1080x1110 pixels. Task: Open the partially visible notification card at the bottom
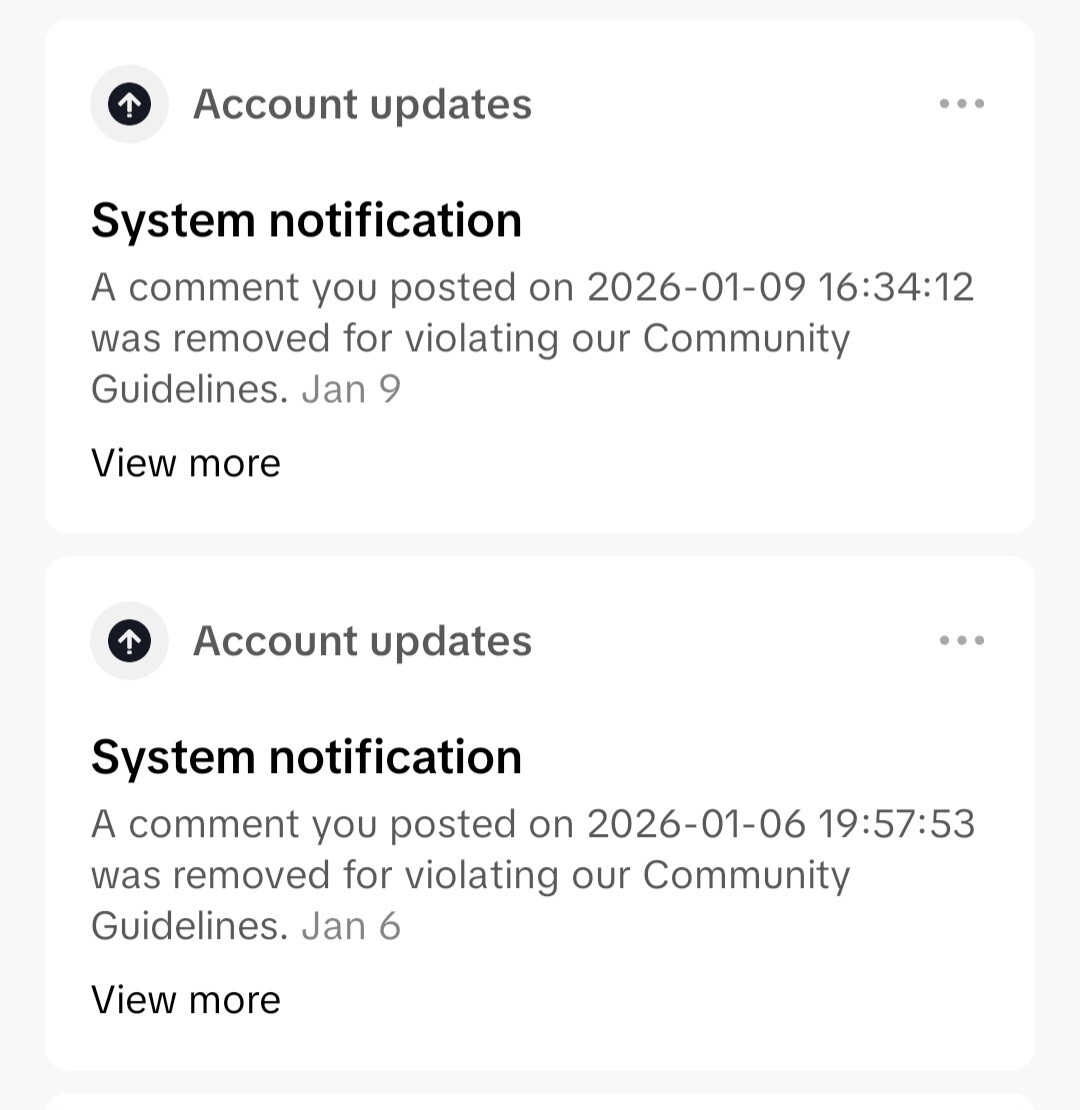540,1102
